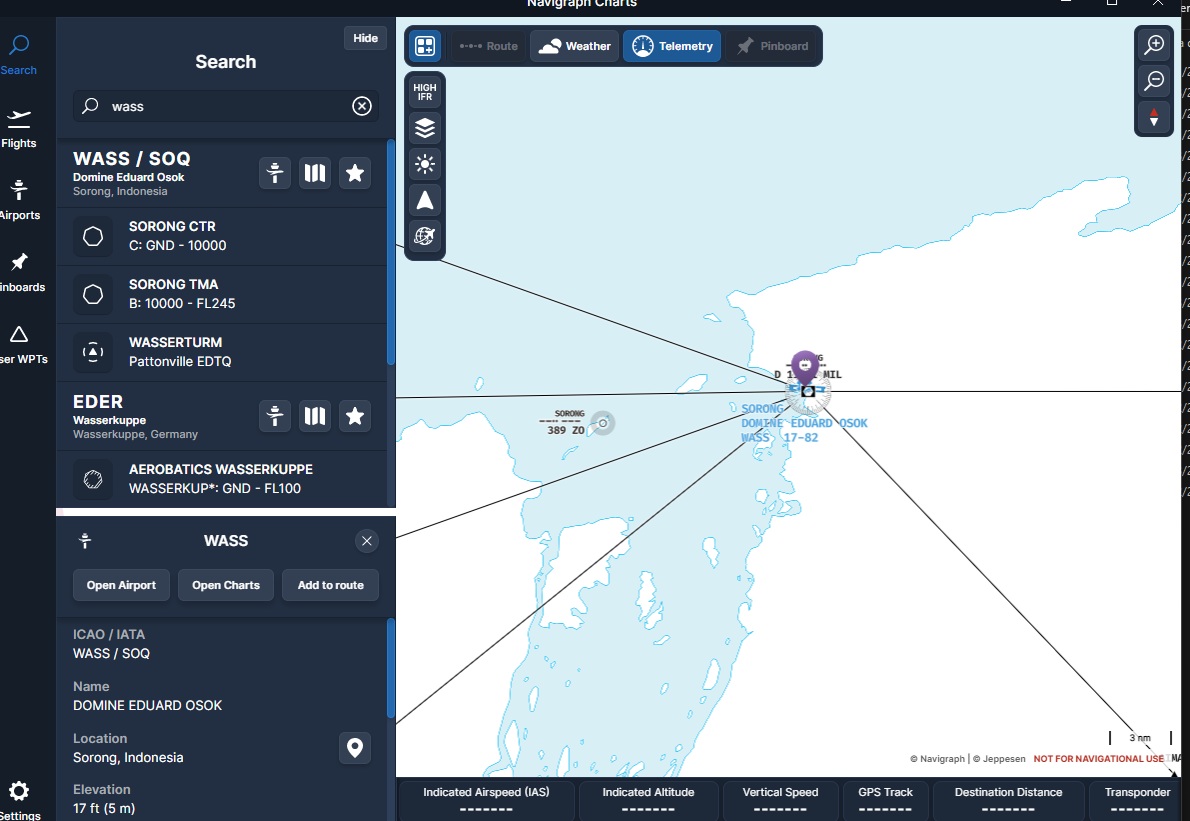Click the search results scrollbar
The image size is (1190, 821).
391,252
